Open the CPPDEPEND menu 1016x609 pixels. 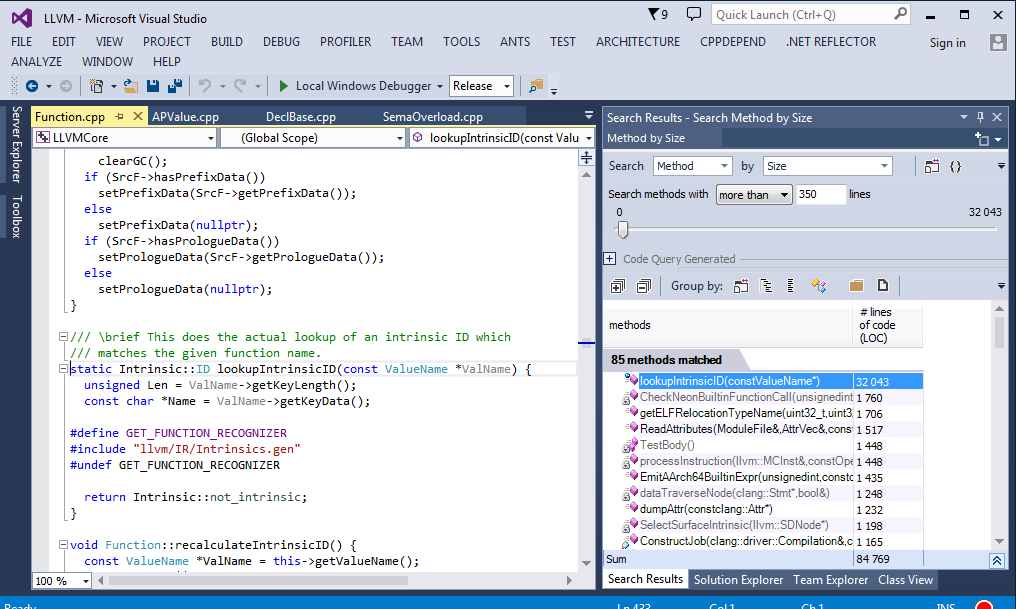733,42
